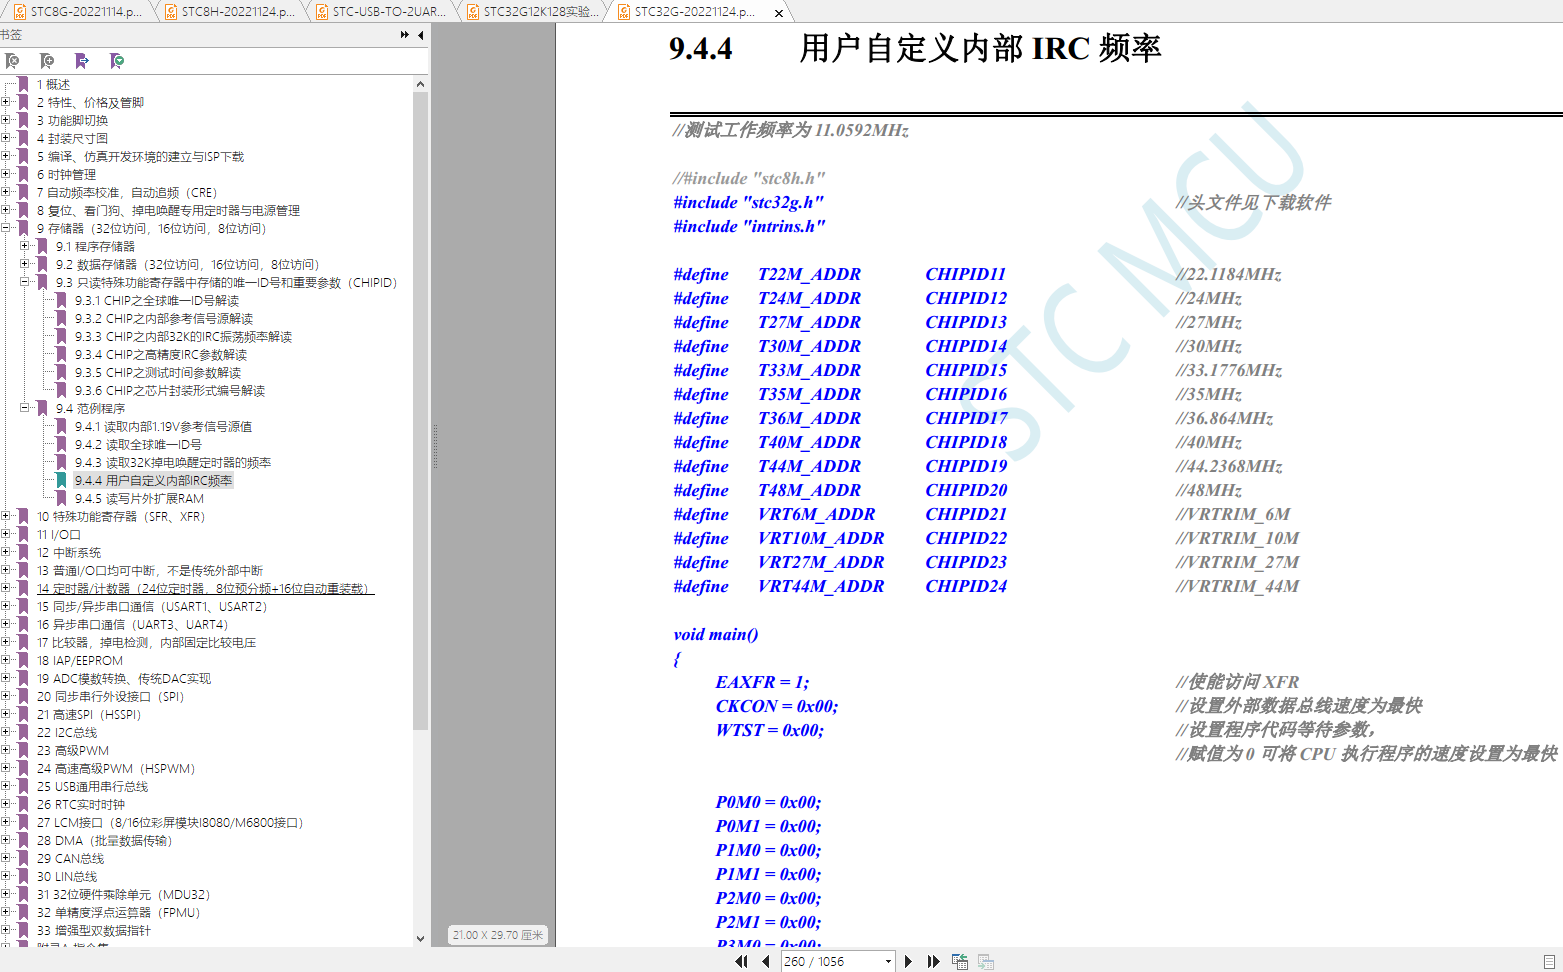Open bookmark 33 增强型双数据指针
This screenshot has height=972, width=1563.
[94, 930]
